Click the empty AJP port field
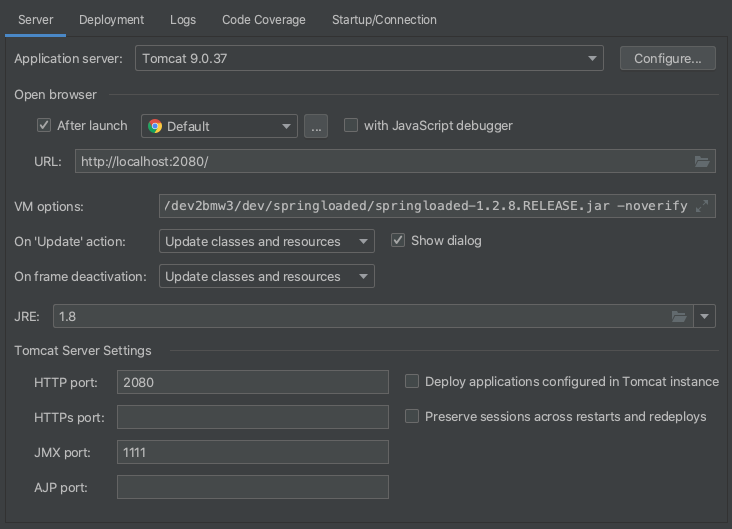732x529 pixels. point(253,487)
